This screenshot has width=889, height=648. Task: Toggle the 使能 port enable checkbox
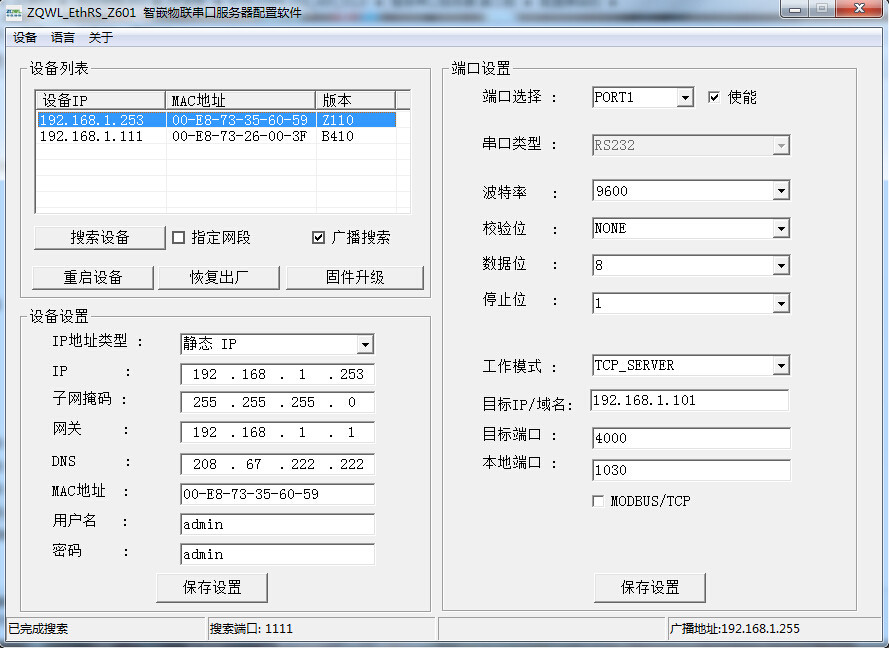pos(714,97)
